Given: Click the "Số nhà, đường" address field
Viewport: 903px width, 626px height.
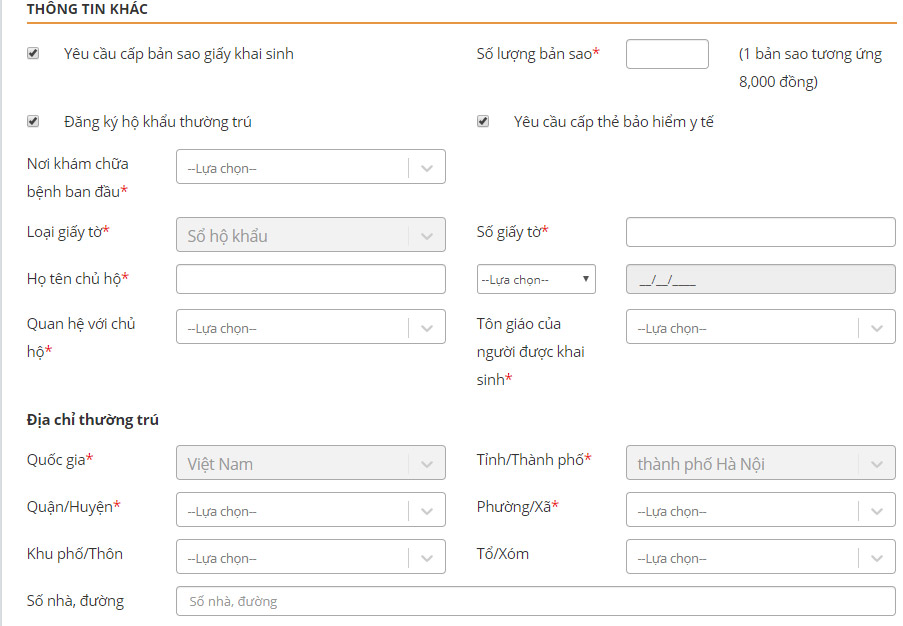Looking at the screenshot, I should click(537, 601).
